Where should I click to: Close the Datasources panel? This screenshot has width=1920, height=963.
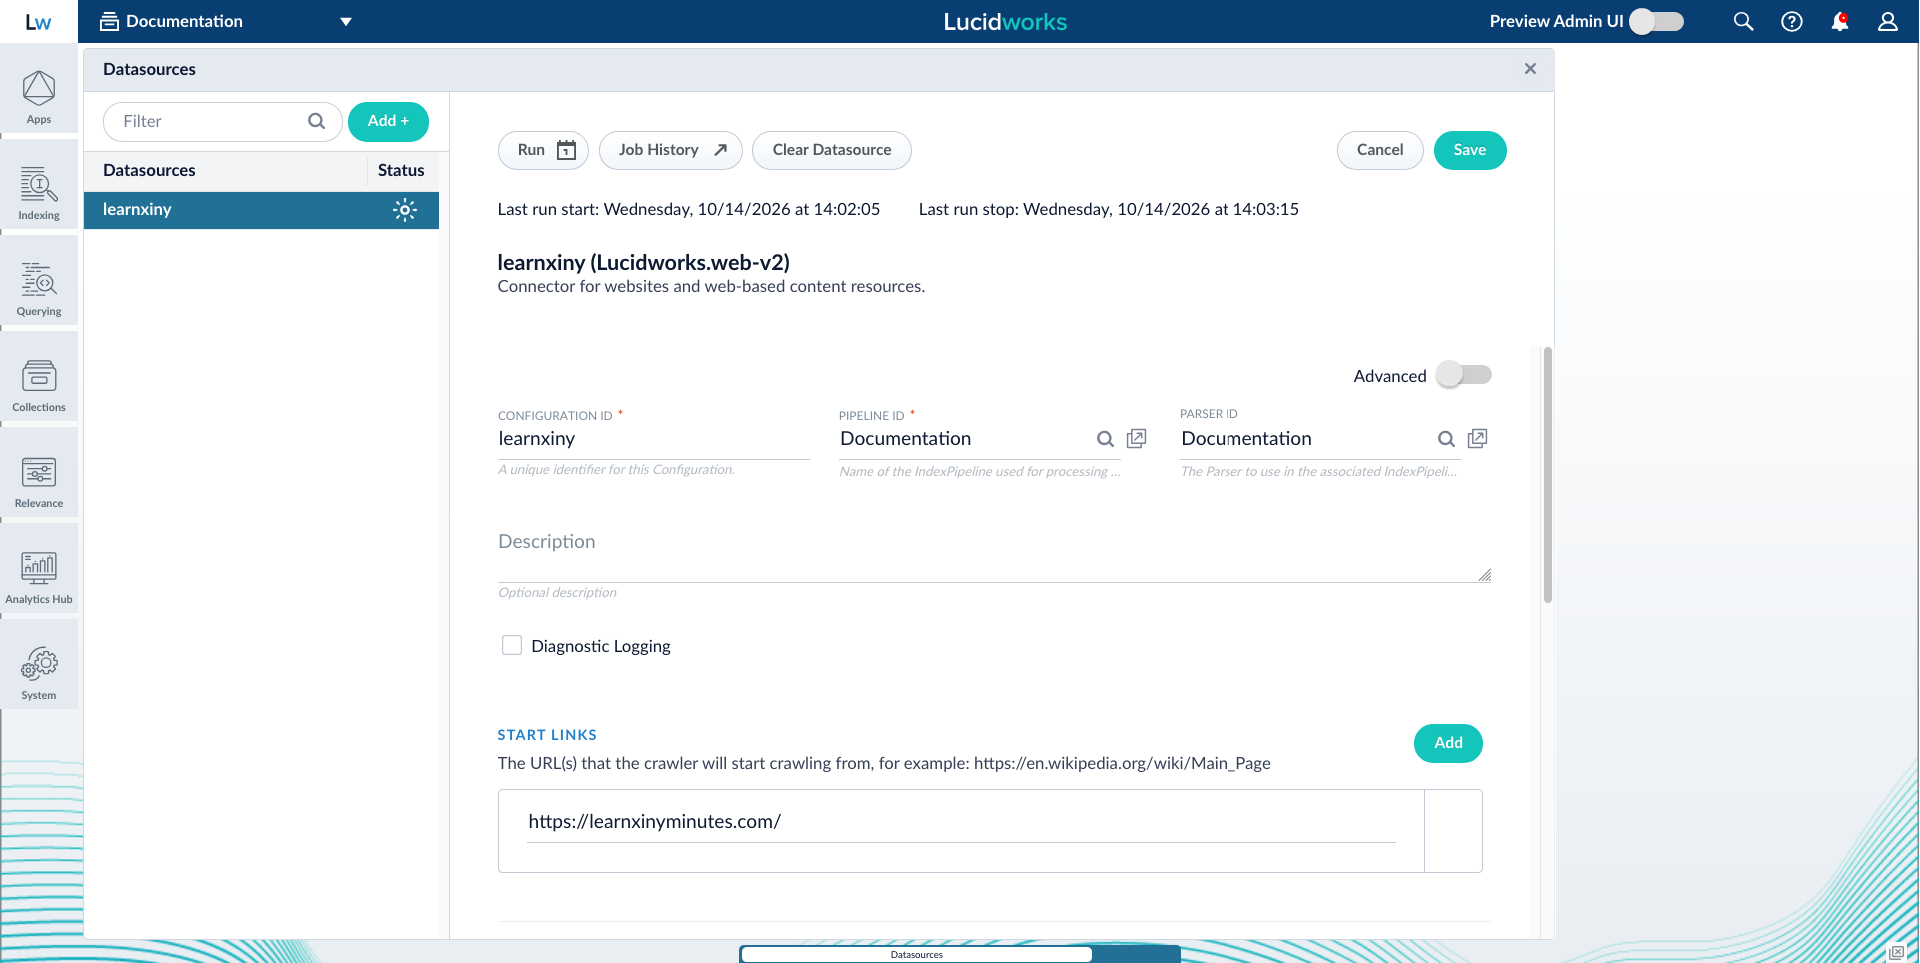pos(1530,69)
